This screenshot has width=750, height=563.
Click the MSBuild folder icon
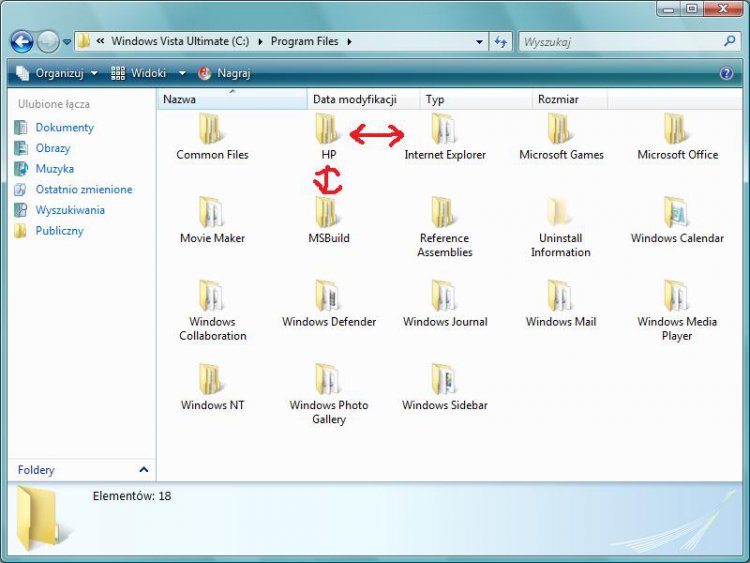tap(328, 212)
